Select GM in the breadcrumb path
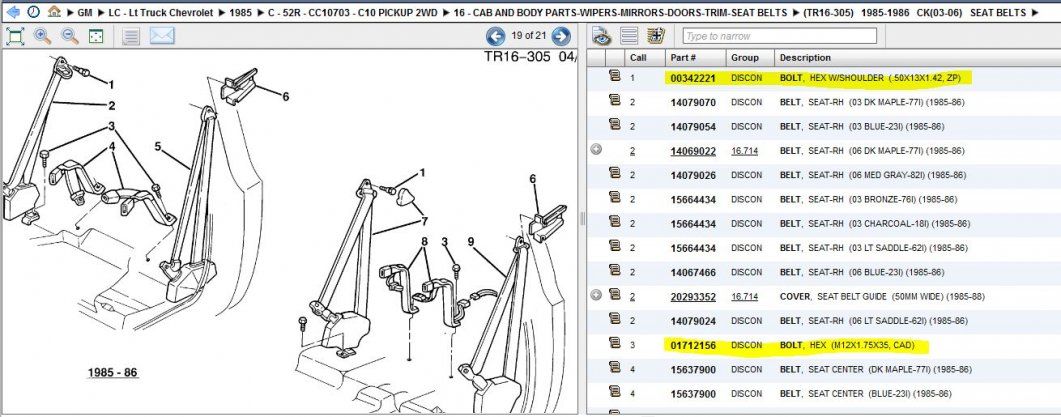 (x=85, y=13)
